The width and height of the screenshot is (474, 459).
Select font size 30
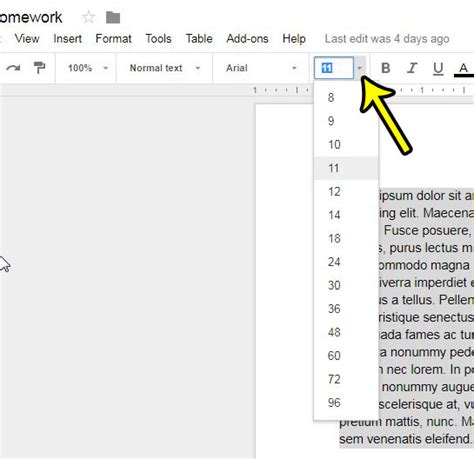[x=346, y=285]
